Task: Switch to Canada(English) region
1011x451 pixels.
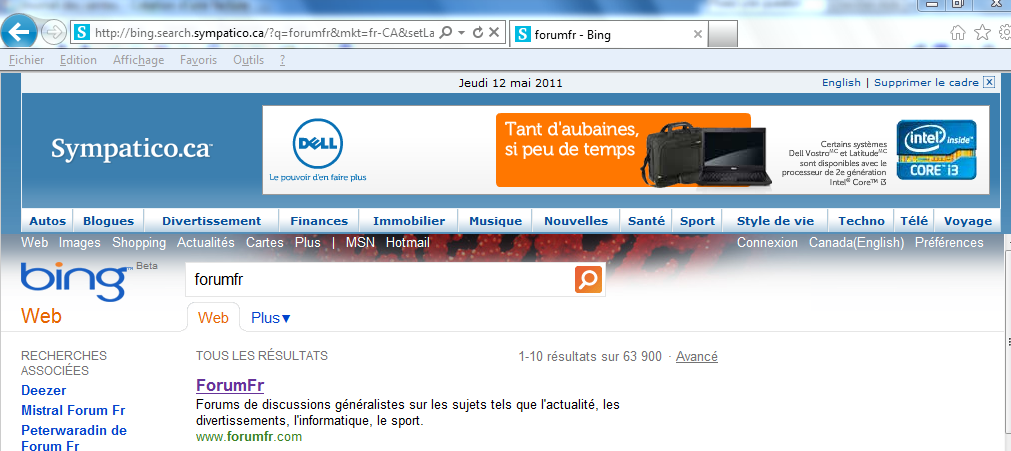Action: pyautogui.click(x=856, y=243)
